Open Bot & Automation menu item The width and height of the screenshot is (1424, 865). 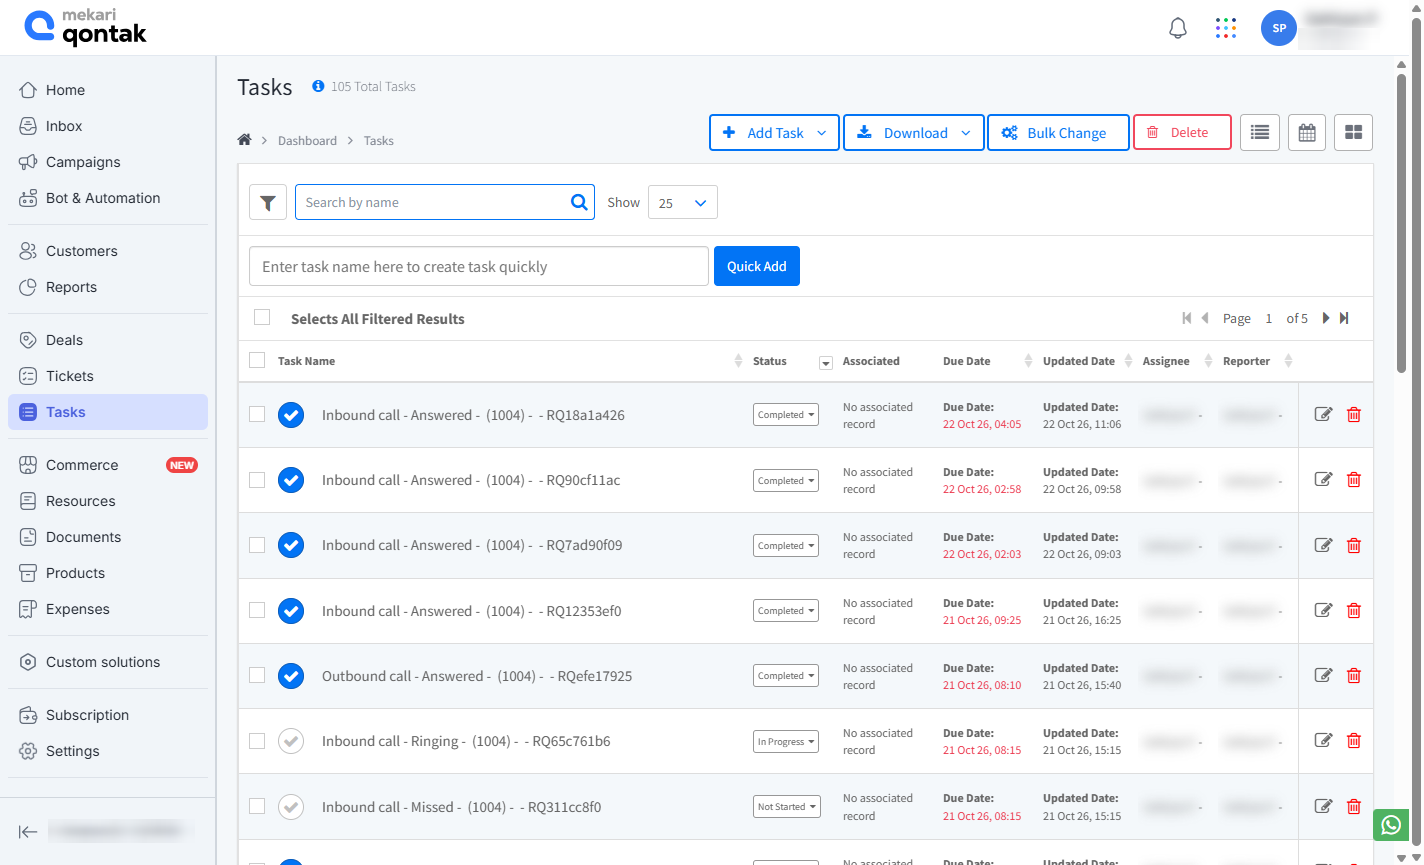click(x=108, y=198)
